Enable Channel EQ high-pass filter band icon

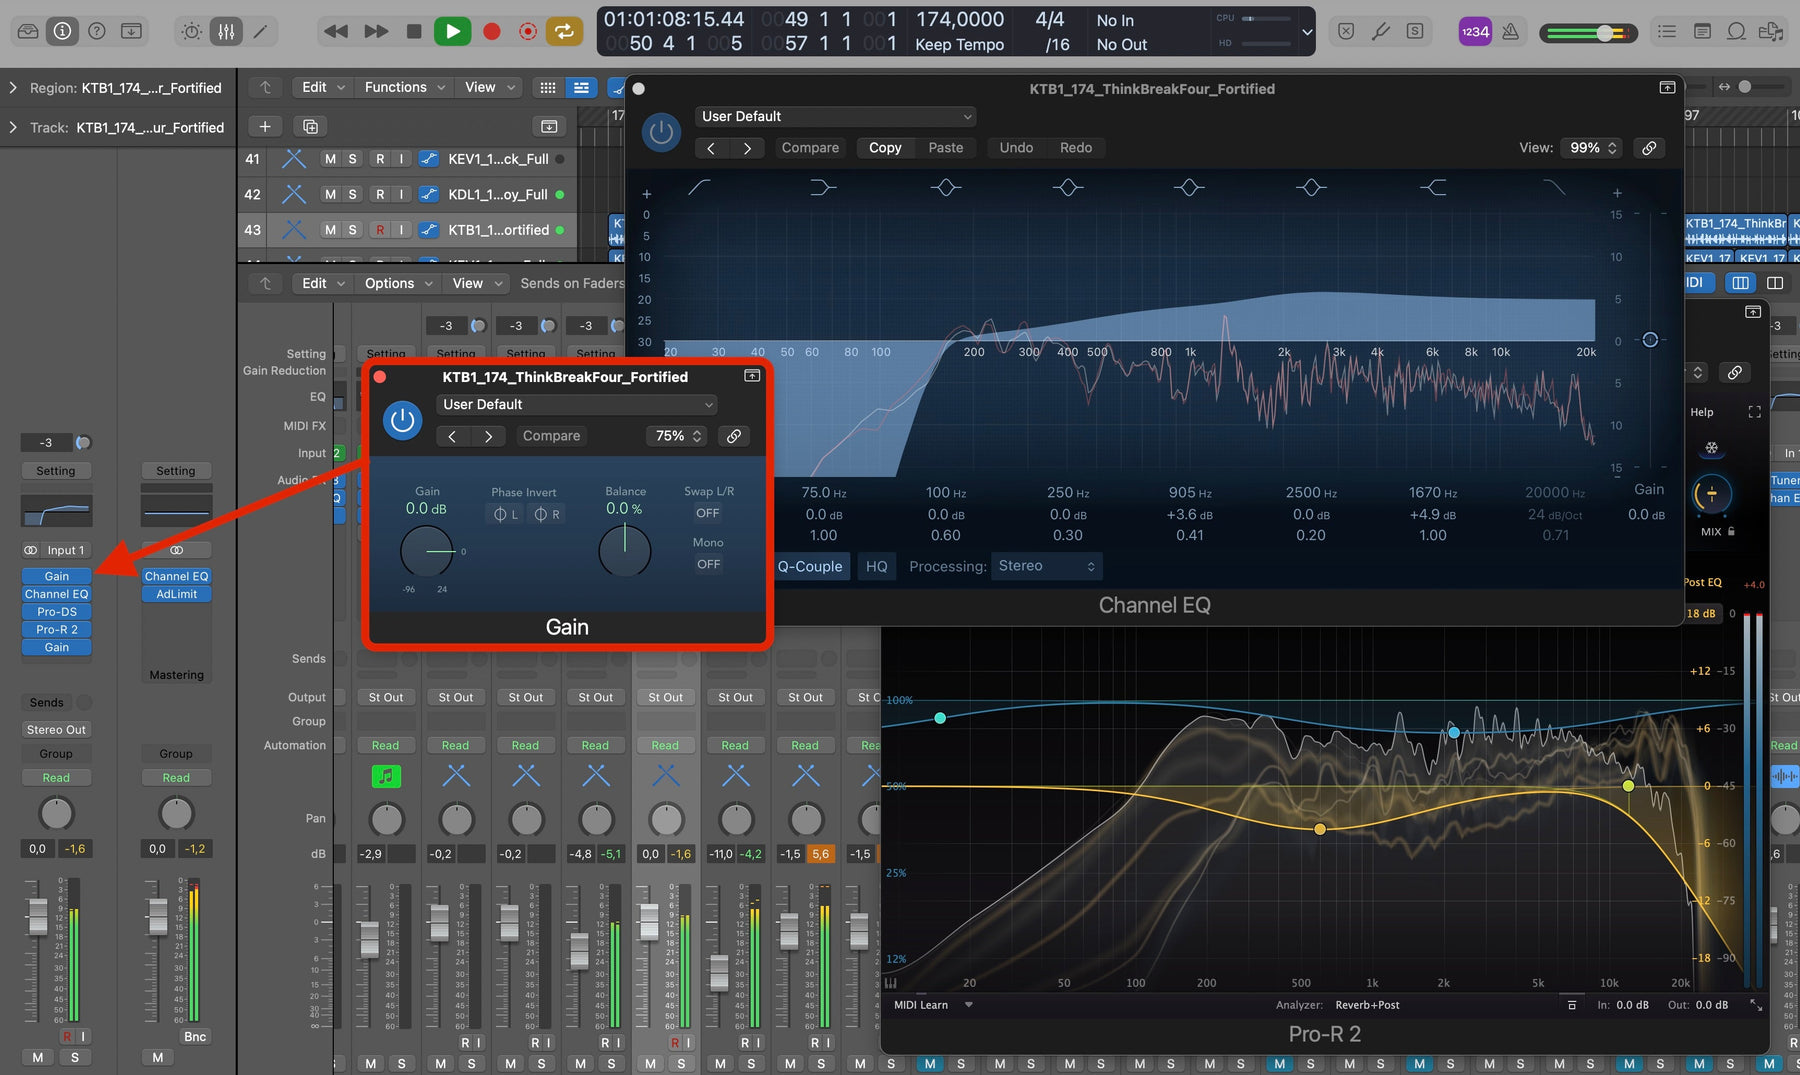(699, 187)
